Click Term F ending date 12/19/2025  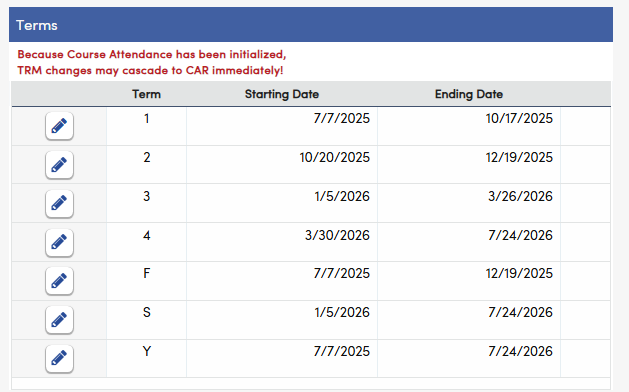click(x=519, y=273)
